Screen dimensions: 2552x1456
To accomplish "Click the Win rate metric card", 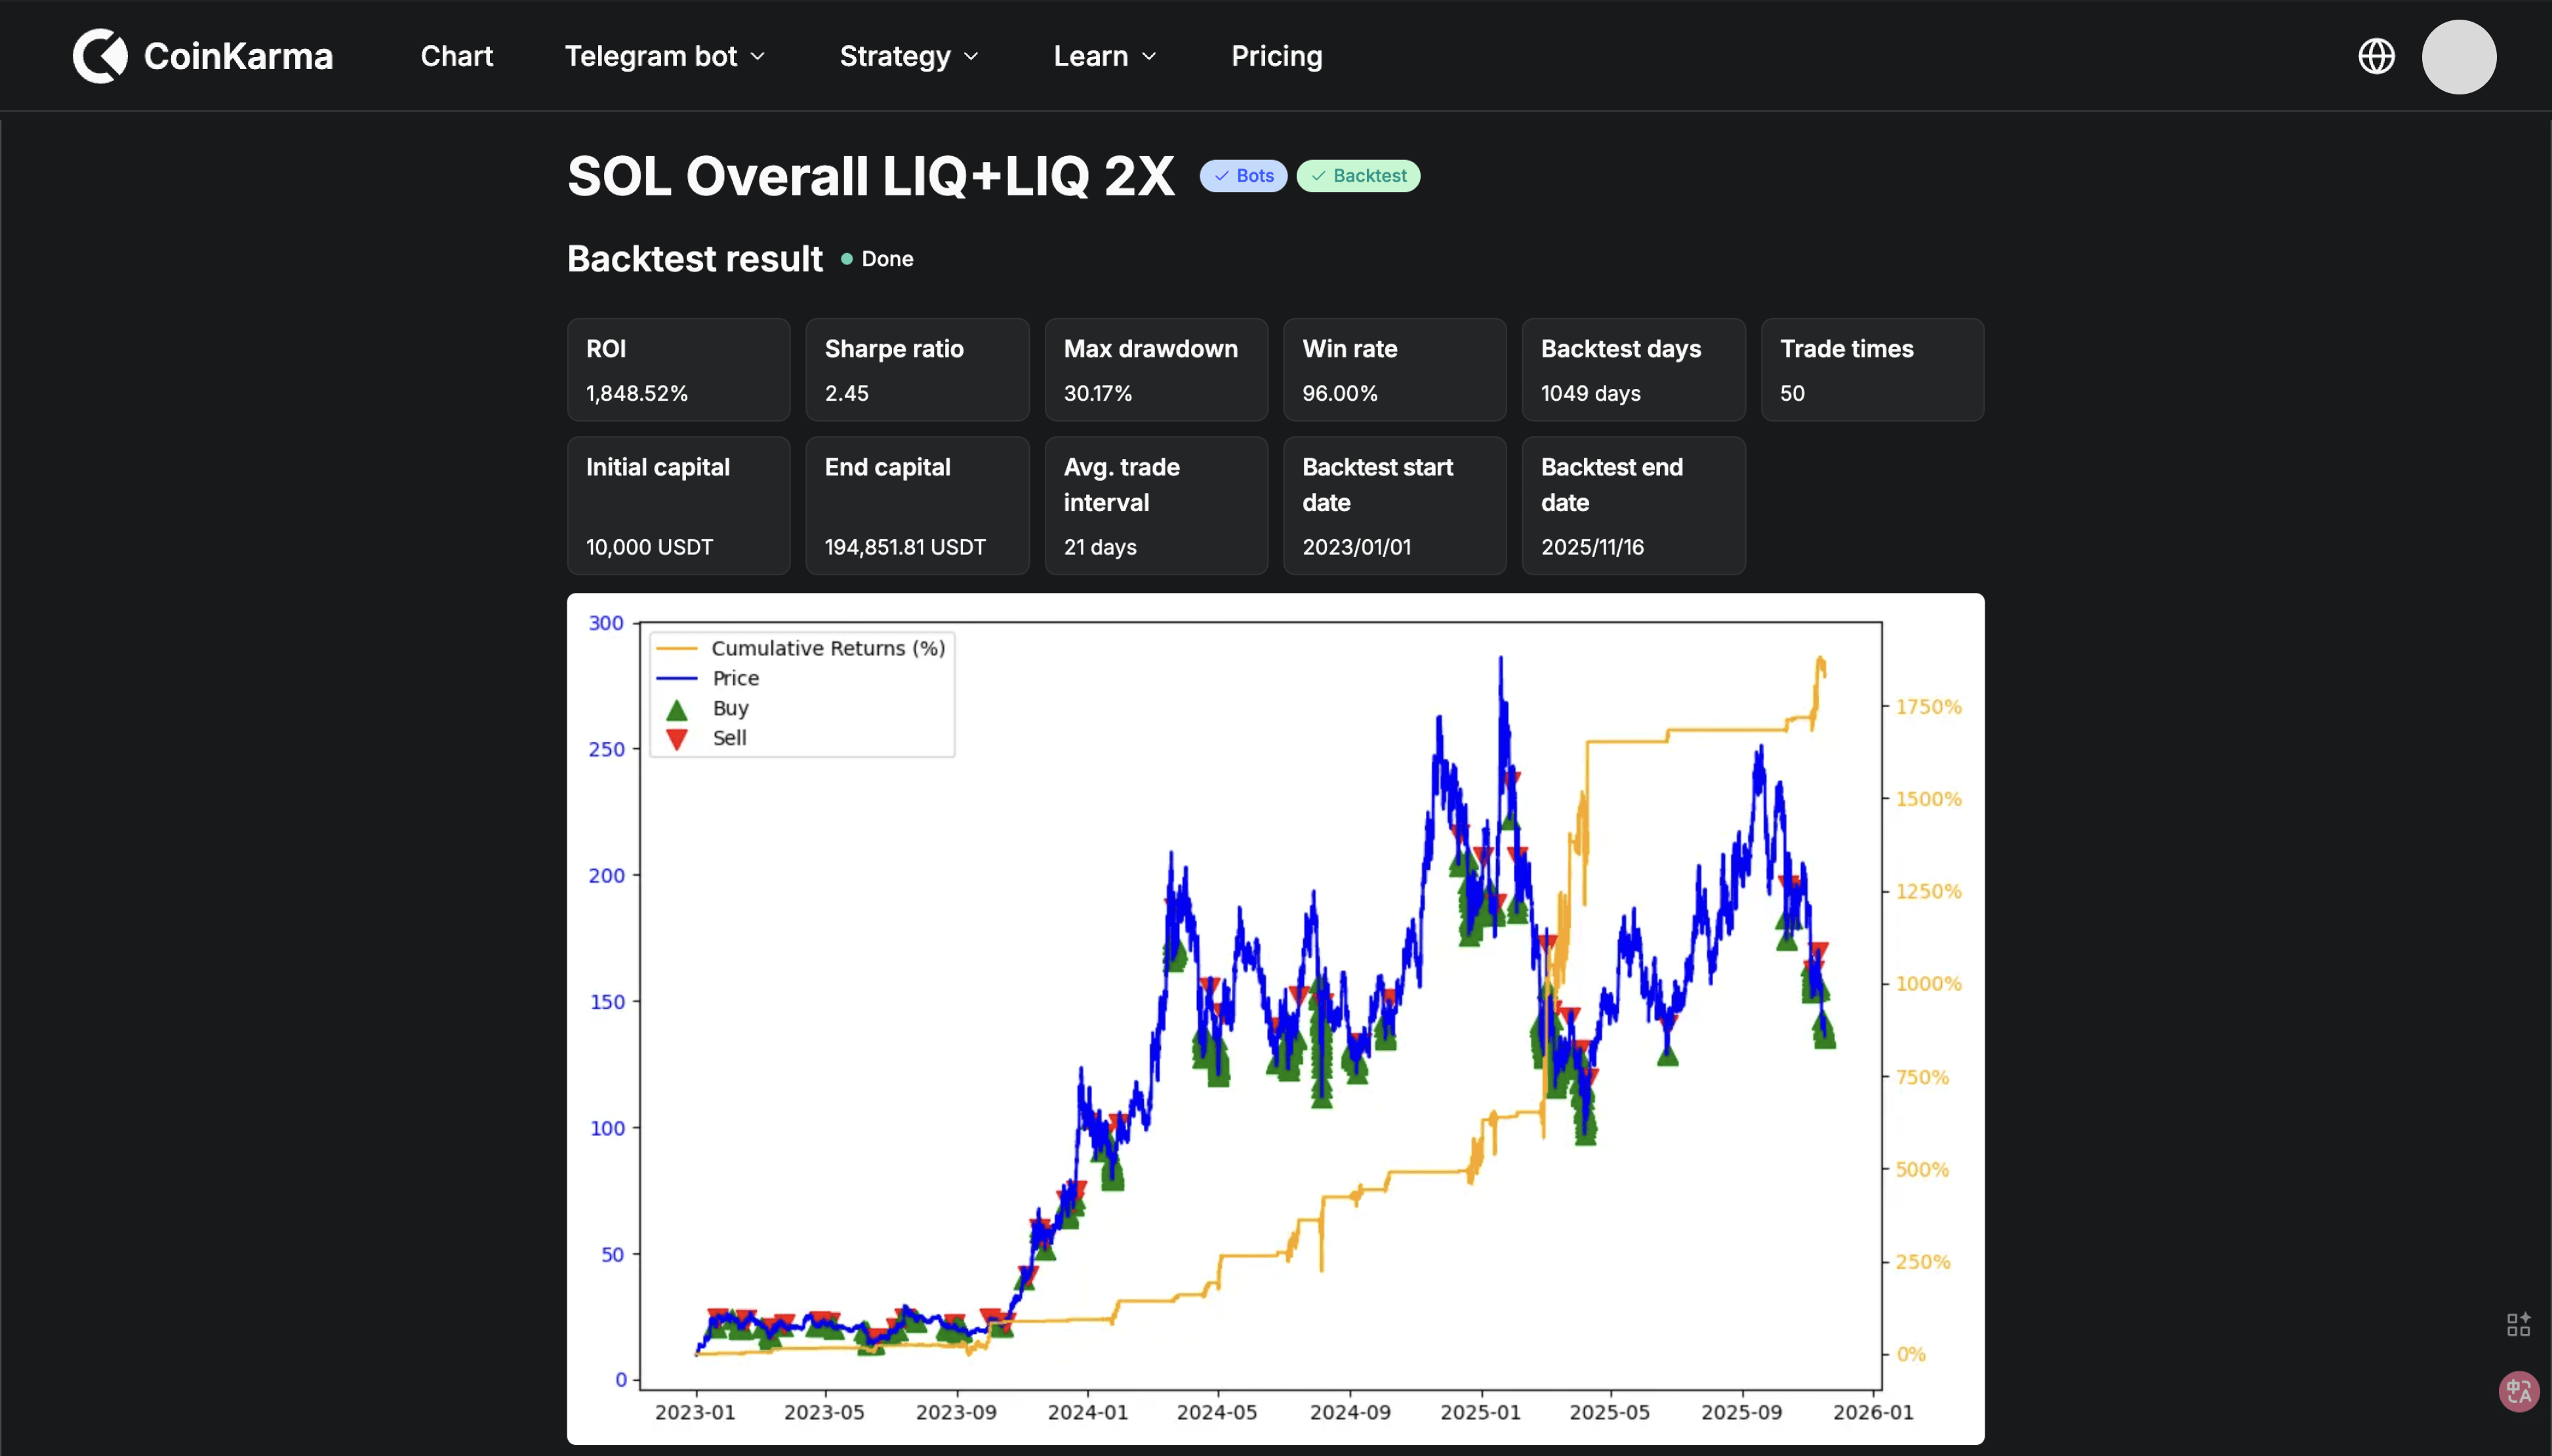I will (1394, 369).
